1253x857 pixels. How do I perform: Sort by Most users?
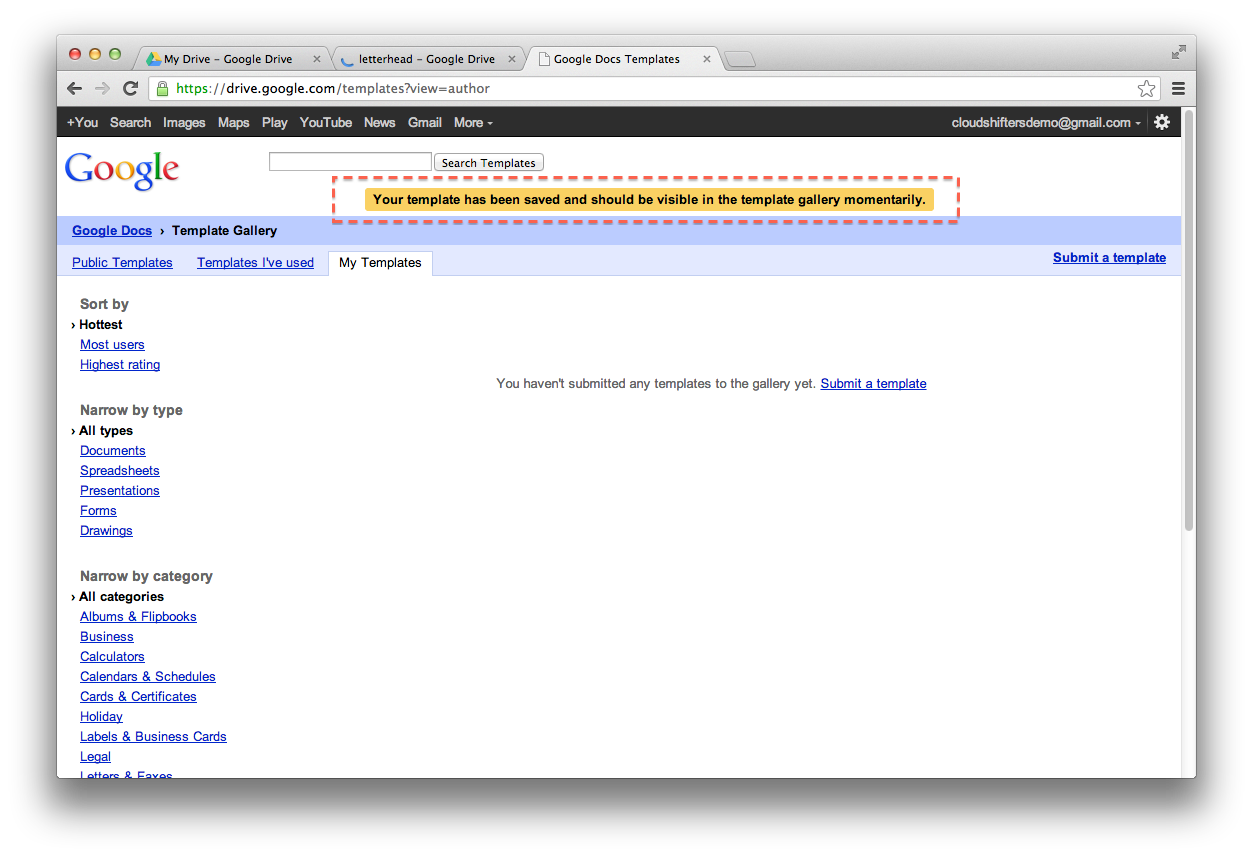tap(112, 344)
